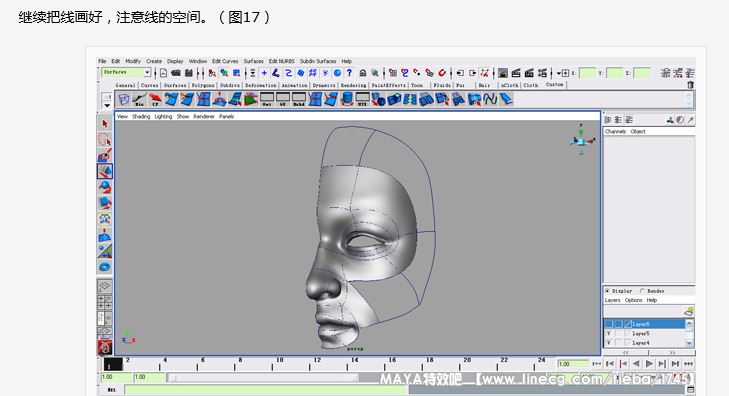Collapse the status line section before file icons
The width and height of the screenshot is (729, 396).
click(155, 73)
